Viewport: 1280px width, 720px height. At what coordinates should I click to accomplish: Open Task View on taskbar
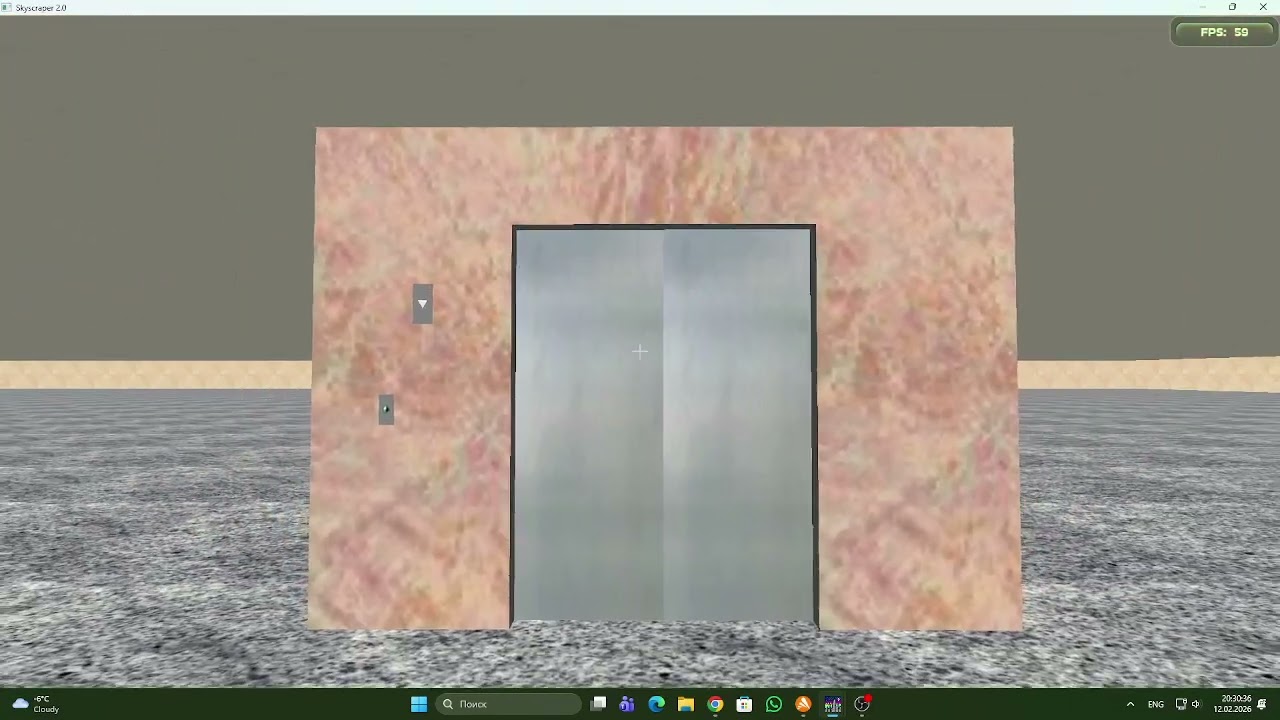click(x=598, y=704)
